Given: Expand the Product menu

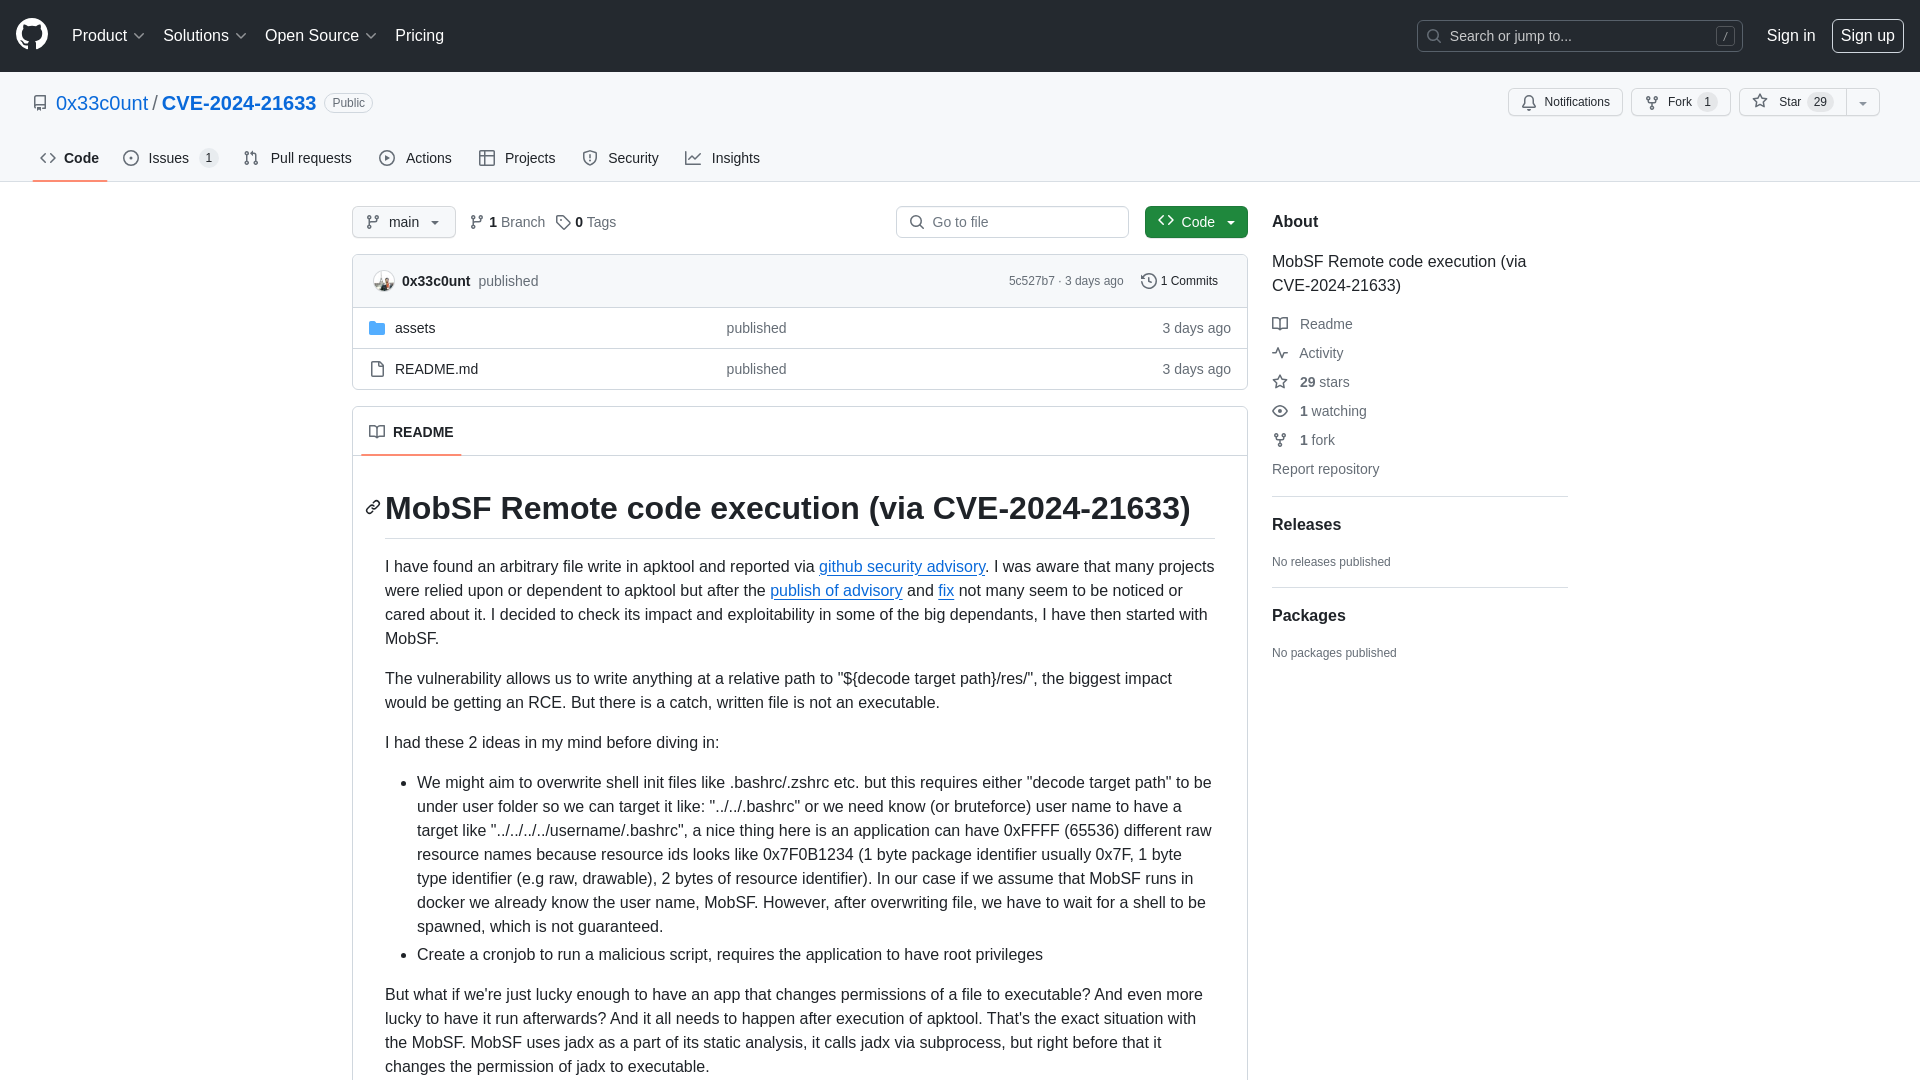Looking at the screenshot, I should (x=108, y=35).
